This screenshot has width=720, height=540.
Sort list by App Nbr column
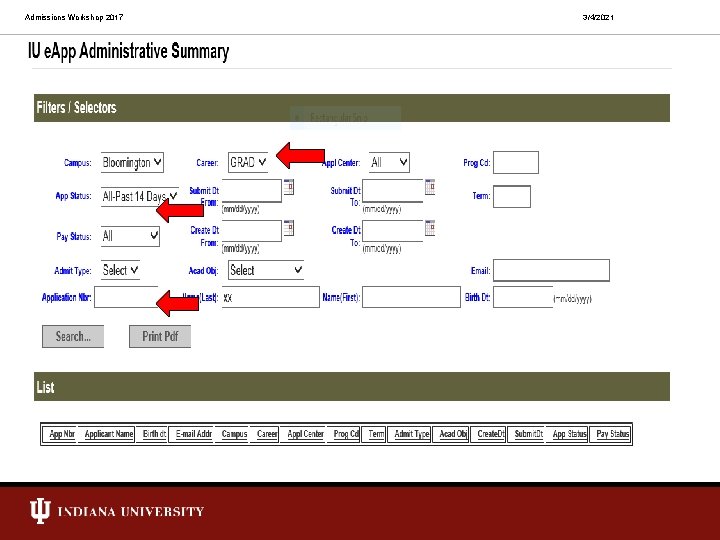[x=62, y=434]
